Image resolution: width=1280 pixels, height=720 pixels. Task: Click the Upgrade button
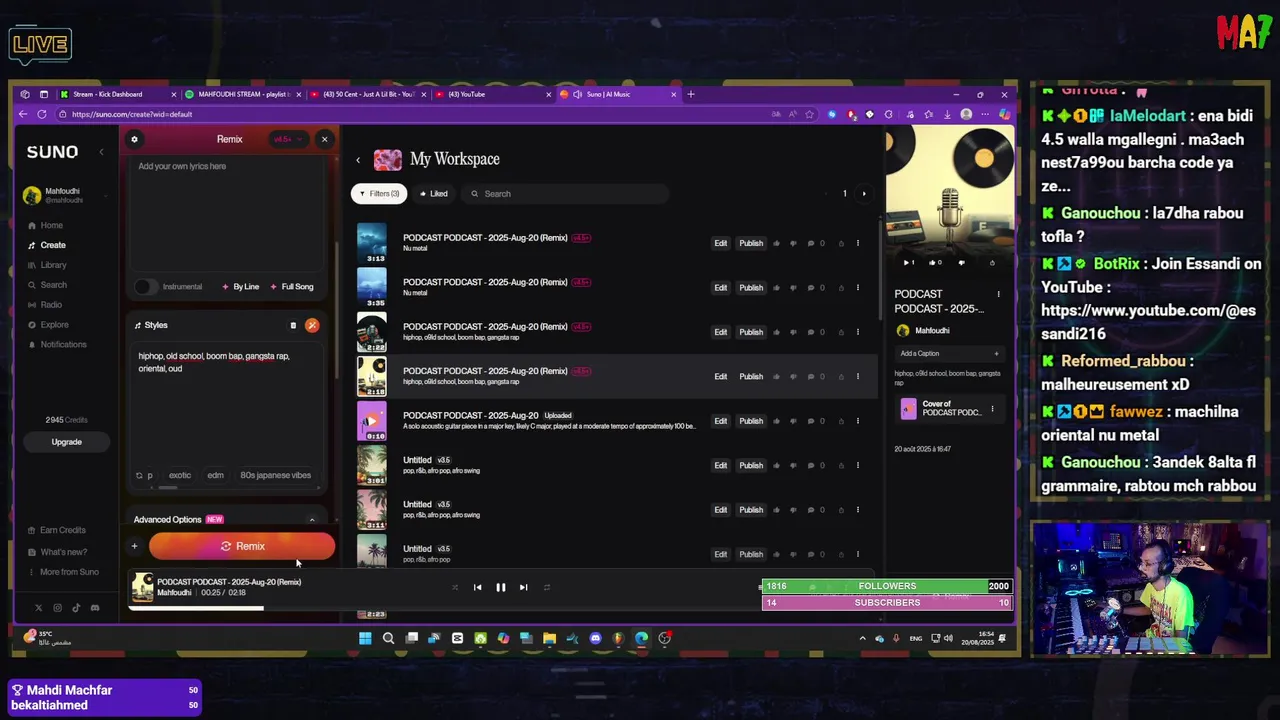[67, 442]
